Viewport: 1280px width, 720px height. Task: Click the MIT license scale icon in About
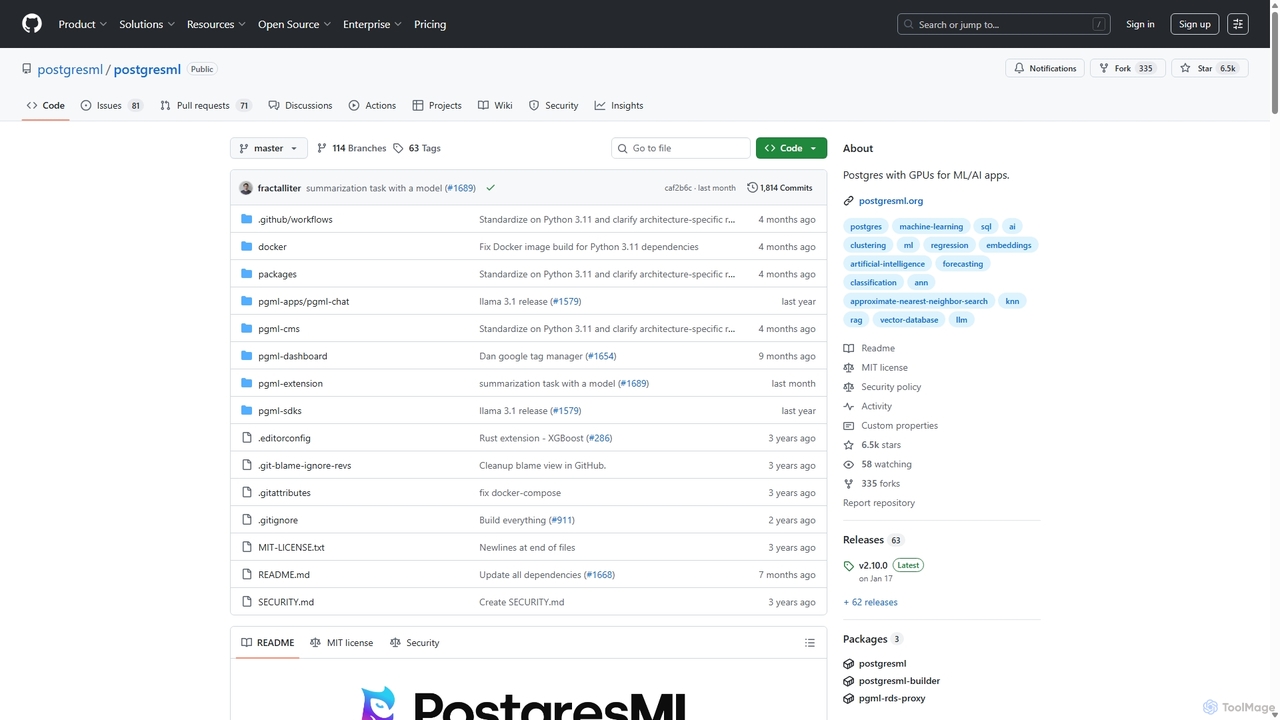(x=848, y=368)
